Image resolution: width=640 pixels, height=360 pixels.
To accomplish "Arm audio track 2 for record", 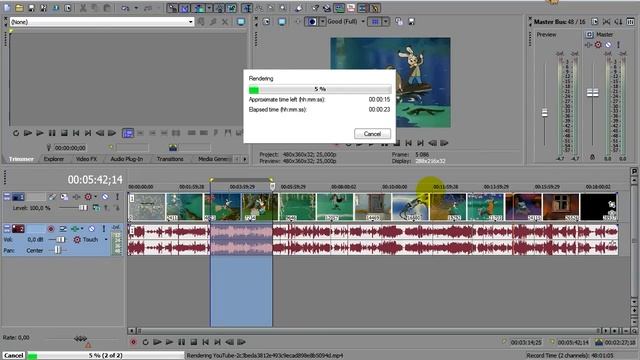I will [x=51, y=229].
